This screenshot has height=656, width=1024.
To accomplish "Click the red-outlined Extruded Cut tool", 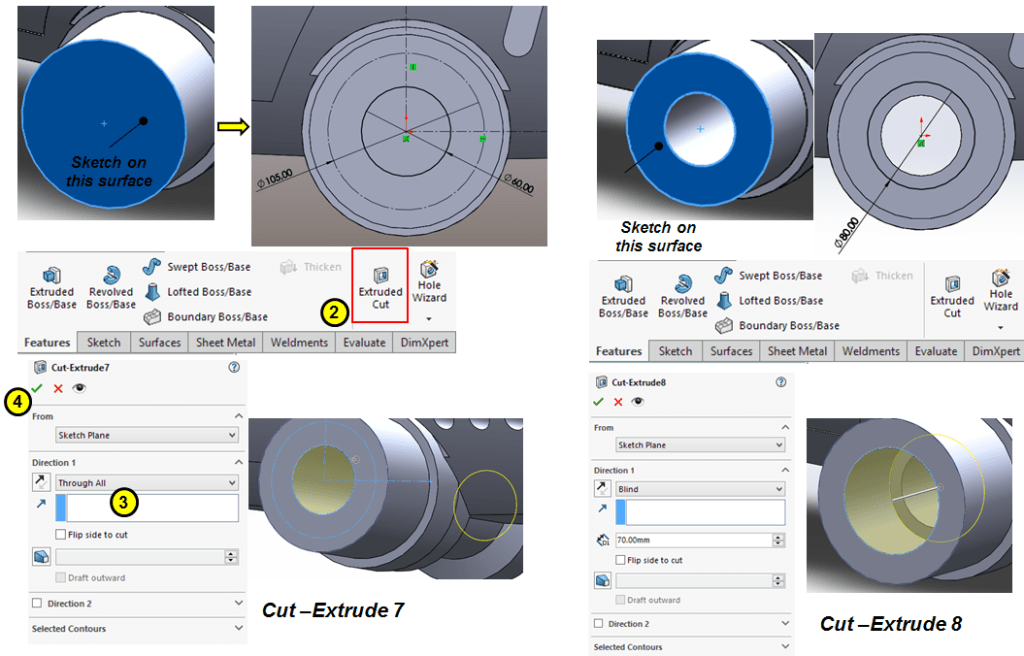I will pos(380,286).
